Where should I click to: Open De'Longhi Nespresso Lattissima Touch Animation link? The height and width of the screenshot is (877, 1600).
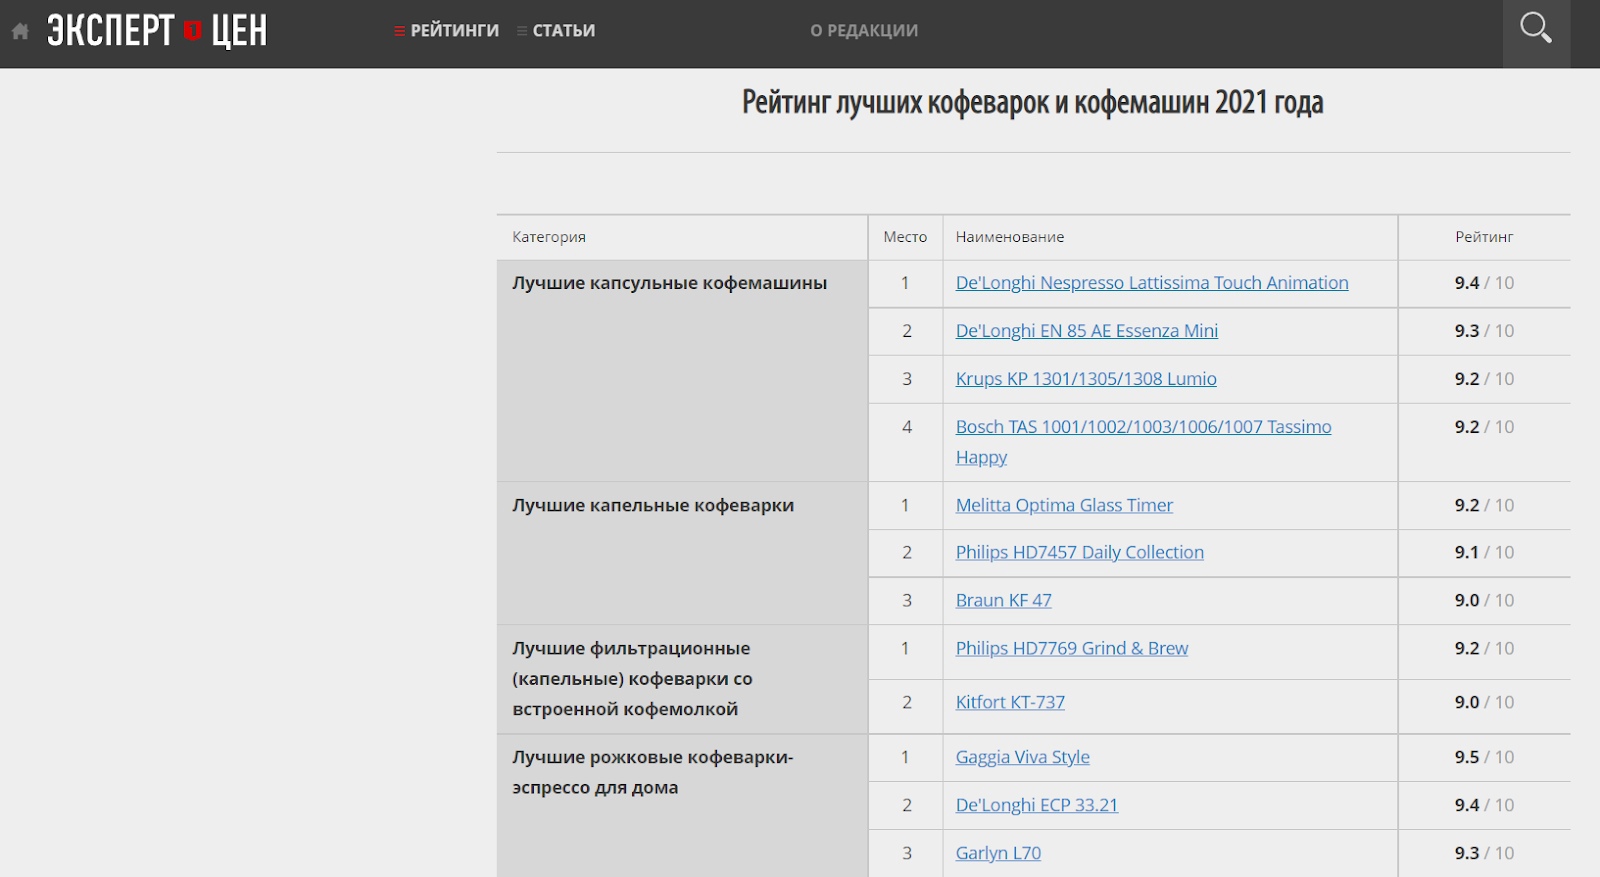pyautogui.click(x=1152, y=283)
